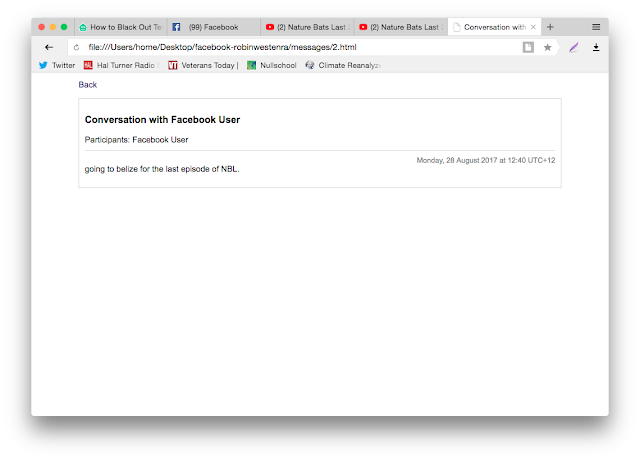Bookmark this page with the star icon
640x461 pixels.
pos(548,47)
